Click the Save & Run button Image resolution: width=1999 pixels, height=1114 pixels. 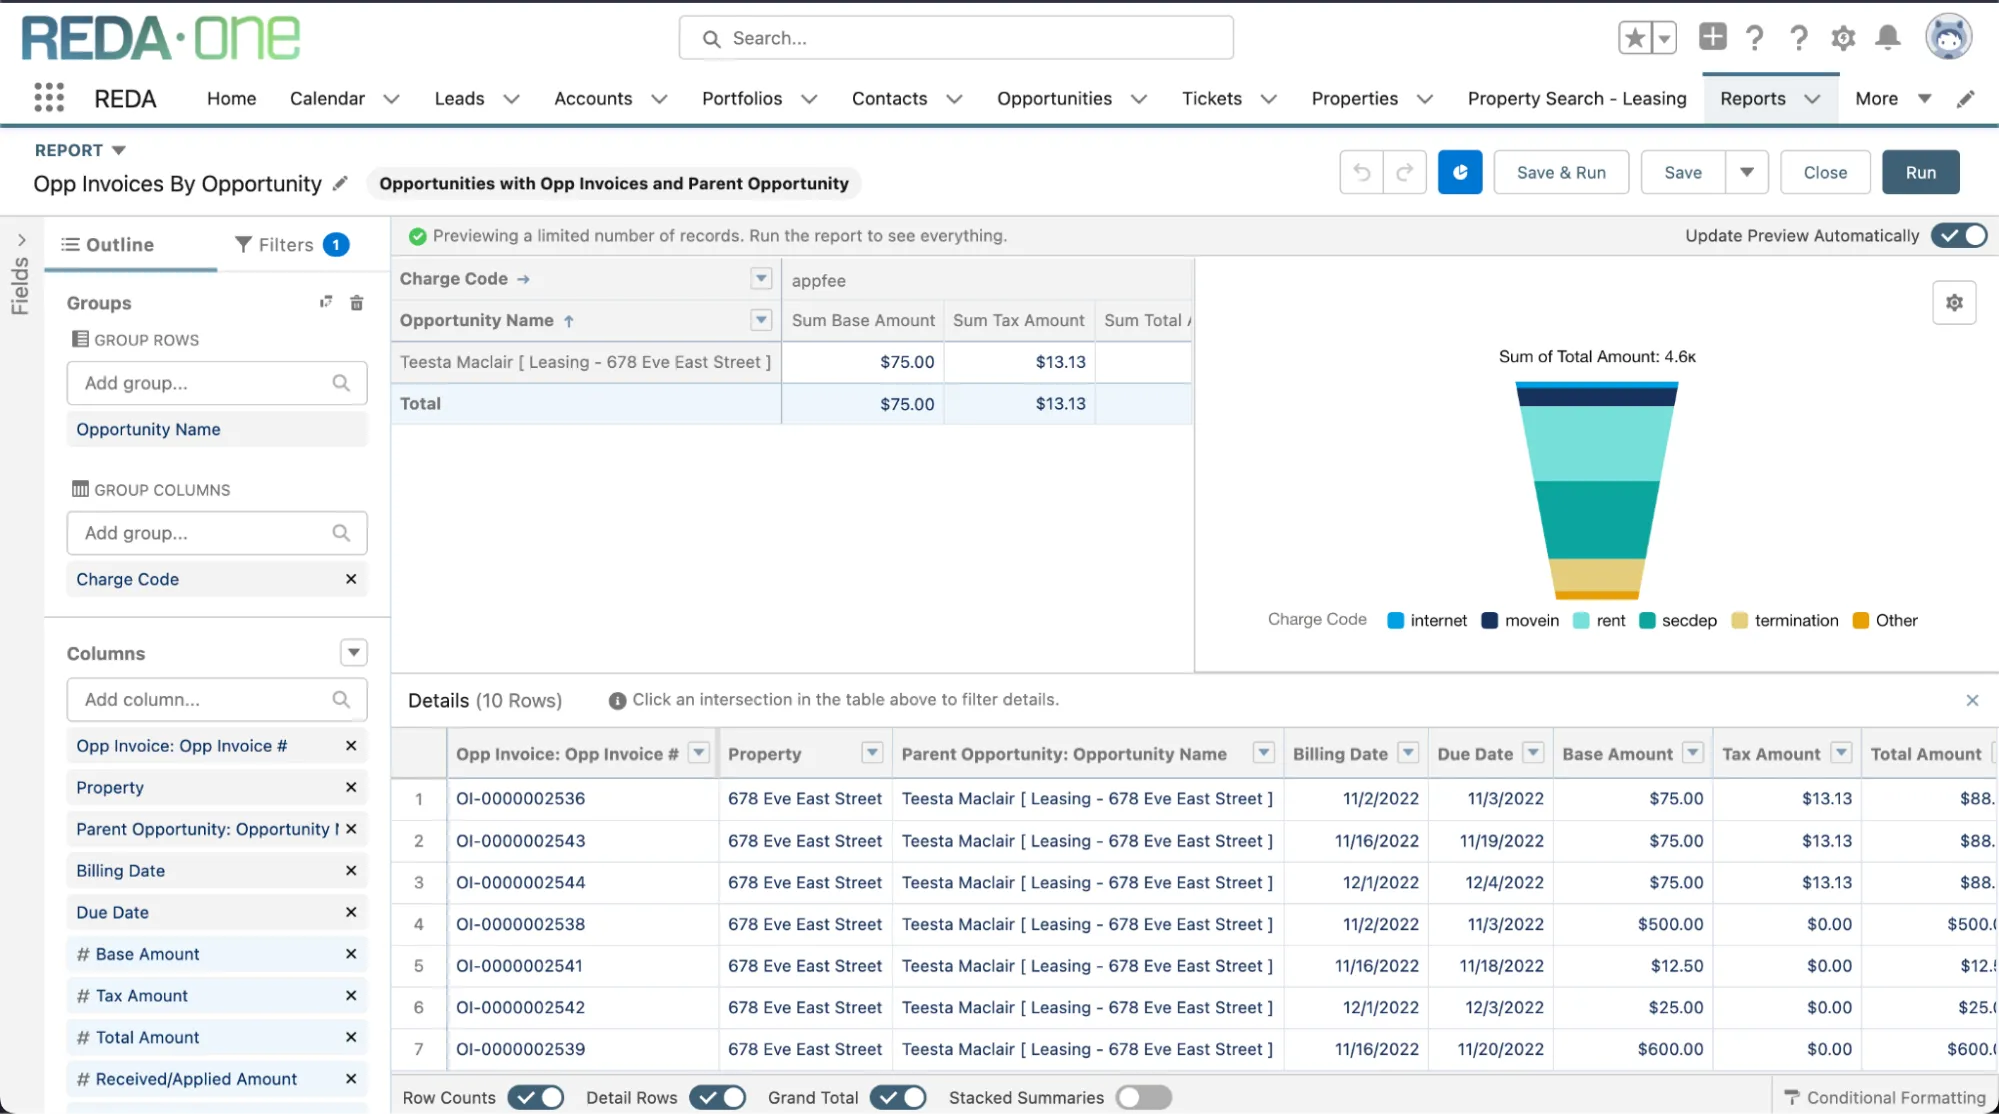[1560, 172]
